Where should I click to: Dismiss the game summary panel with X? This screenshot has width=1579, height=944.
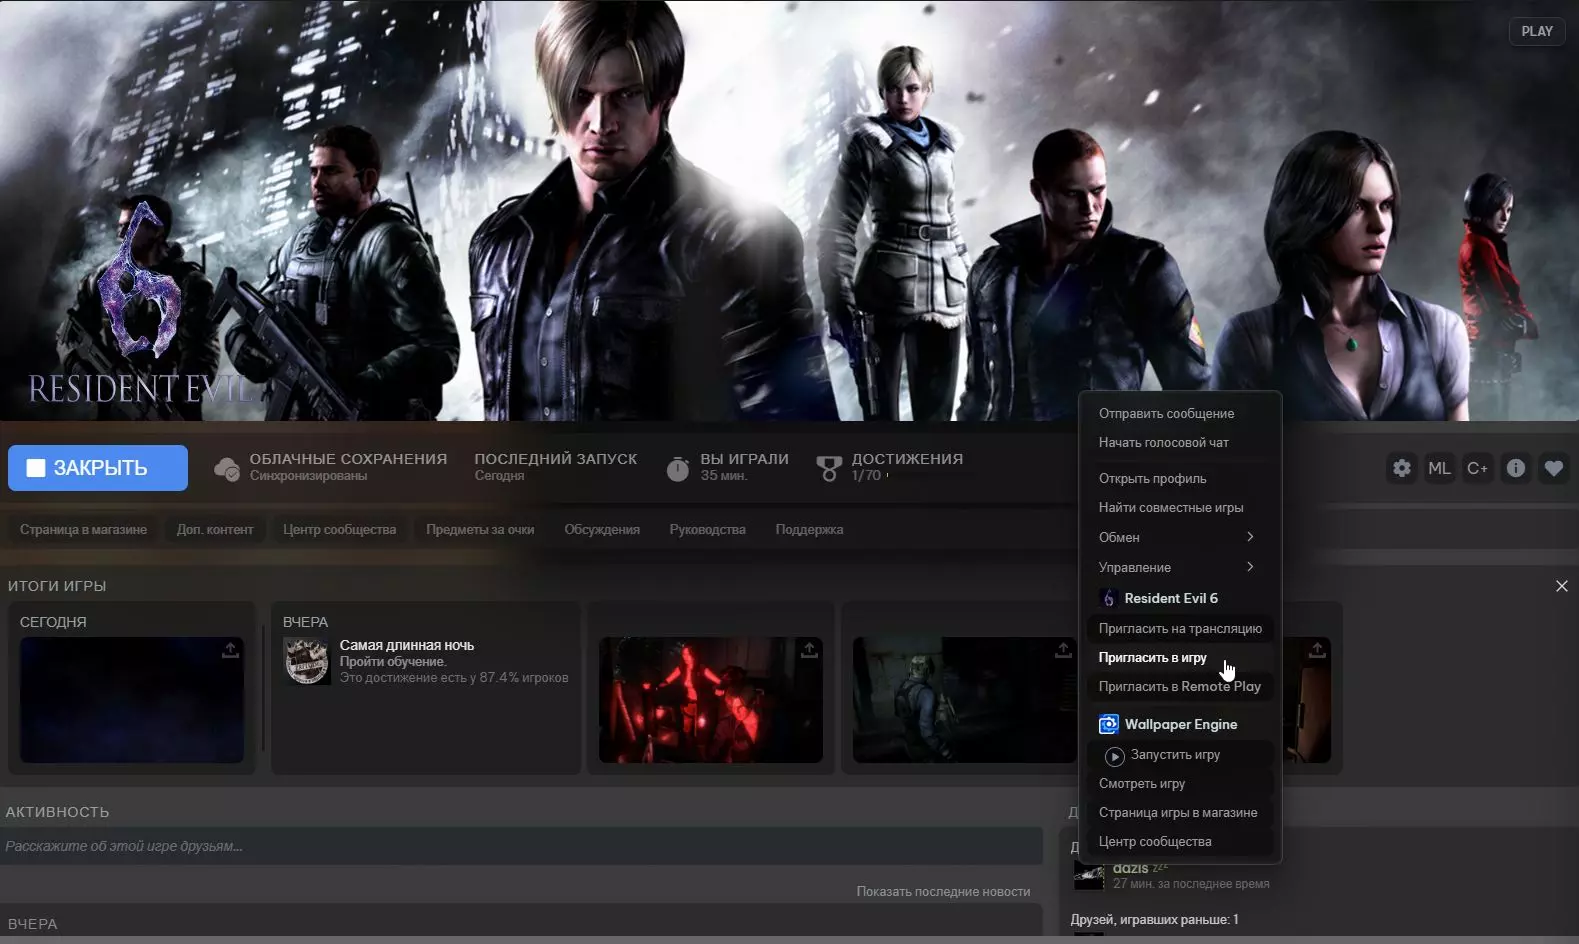(1561, 586)
